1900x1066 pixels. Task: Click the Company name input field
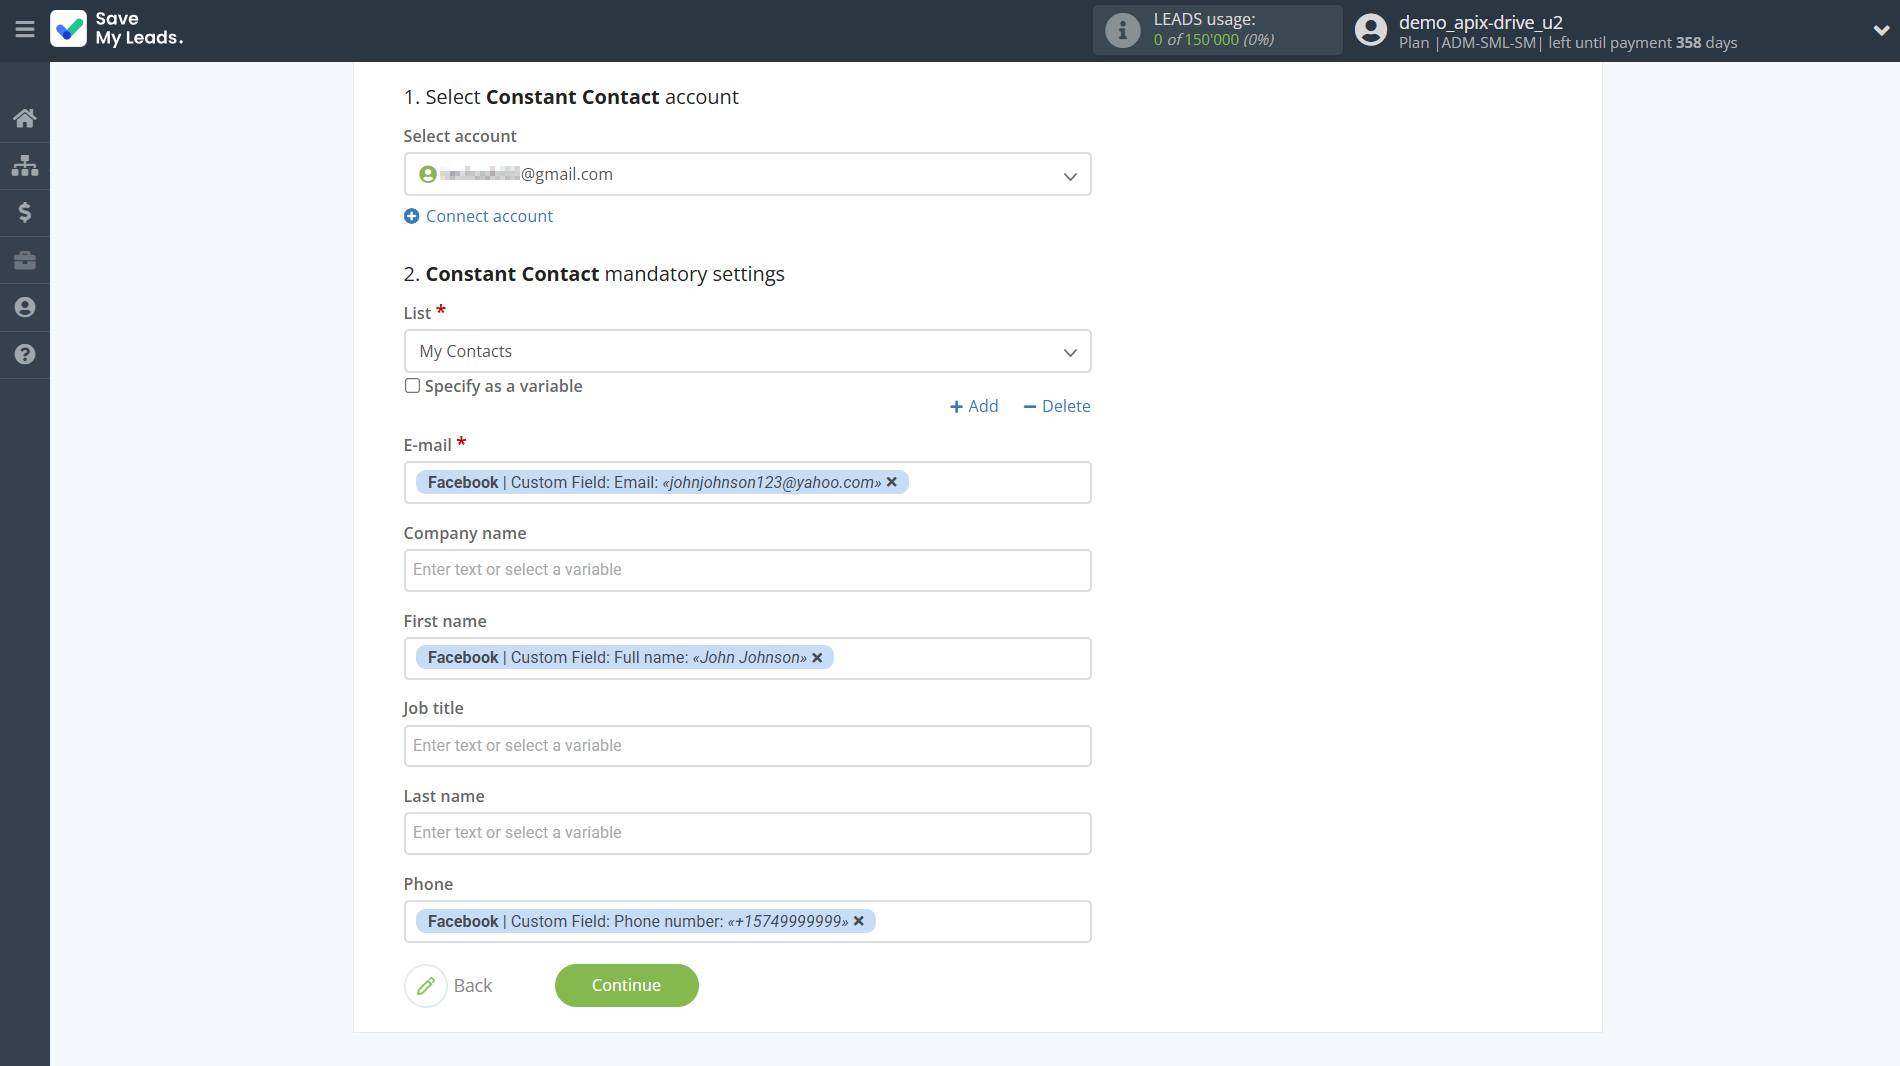point(747,570)
